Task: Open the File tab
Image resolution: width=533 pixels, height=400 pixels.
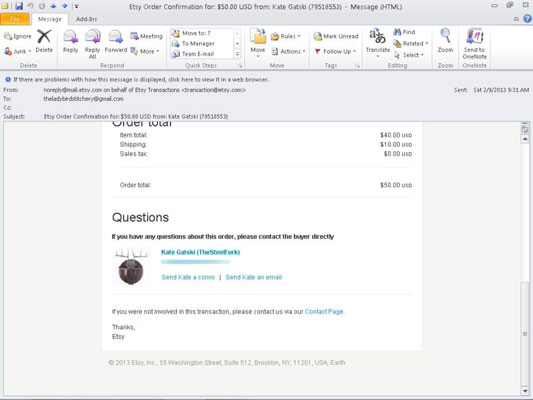Action: point(15,19)
